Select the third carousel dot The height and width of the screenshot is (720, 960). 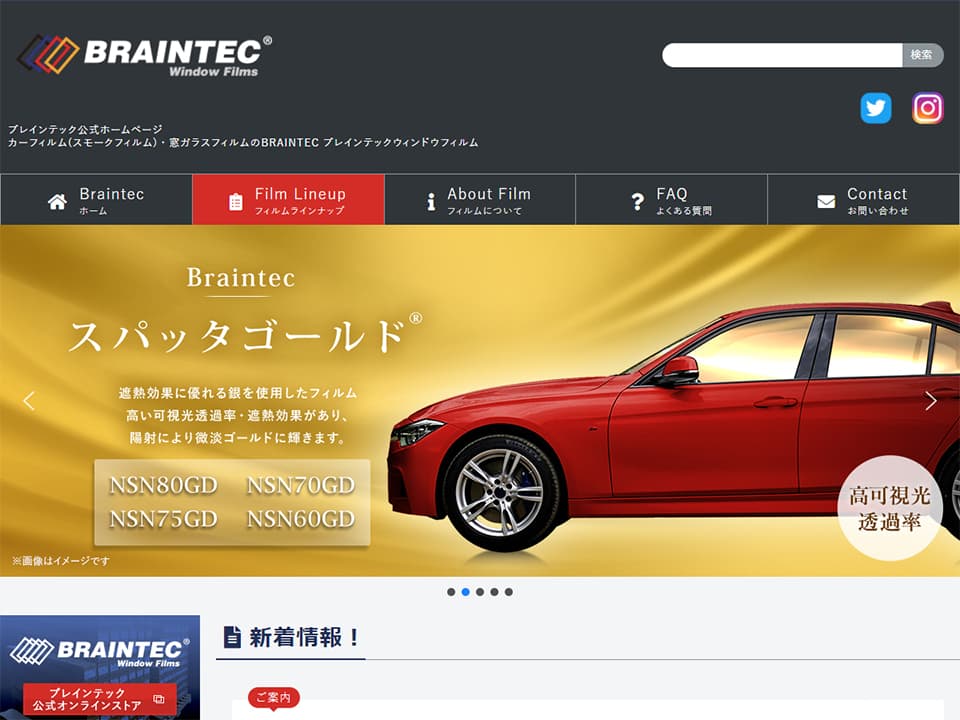pos(480,592)
